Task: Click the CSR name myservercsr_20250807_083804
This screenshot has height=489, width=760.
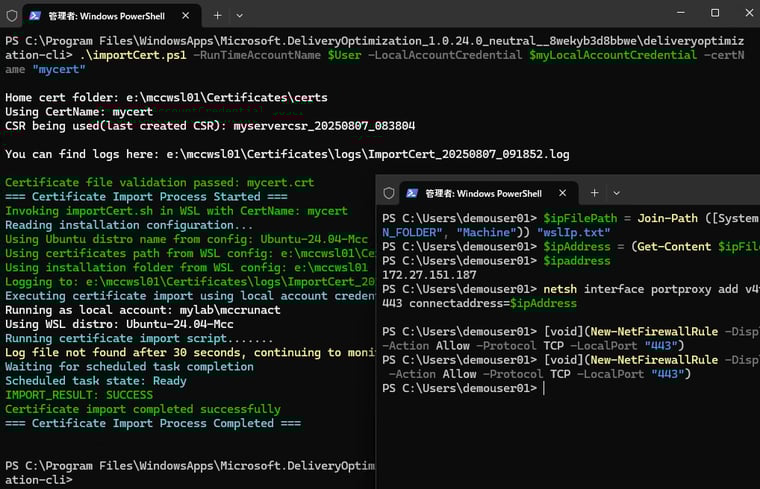Action: click(324, 126)
